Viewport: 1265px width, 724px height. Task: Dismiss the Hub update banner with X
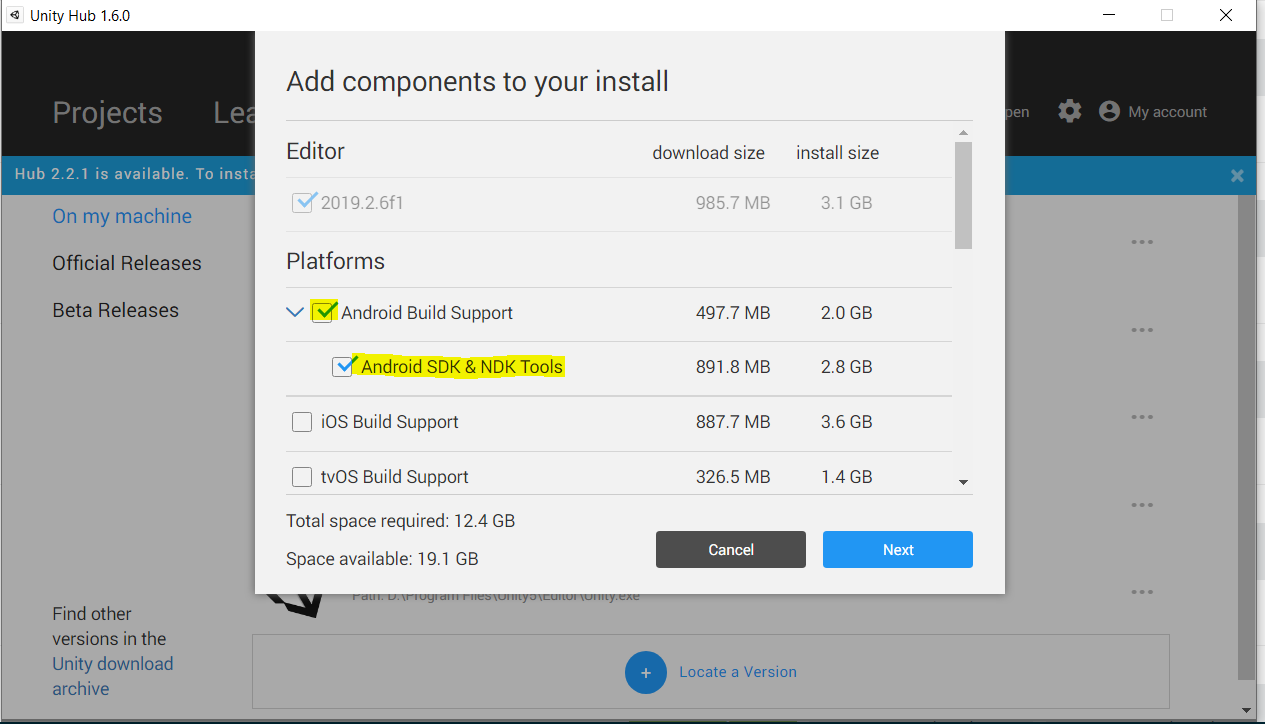[1237, 175]
